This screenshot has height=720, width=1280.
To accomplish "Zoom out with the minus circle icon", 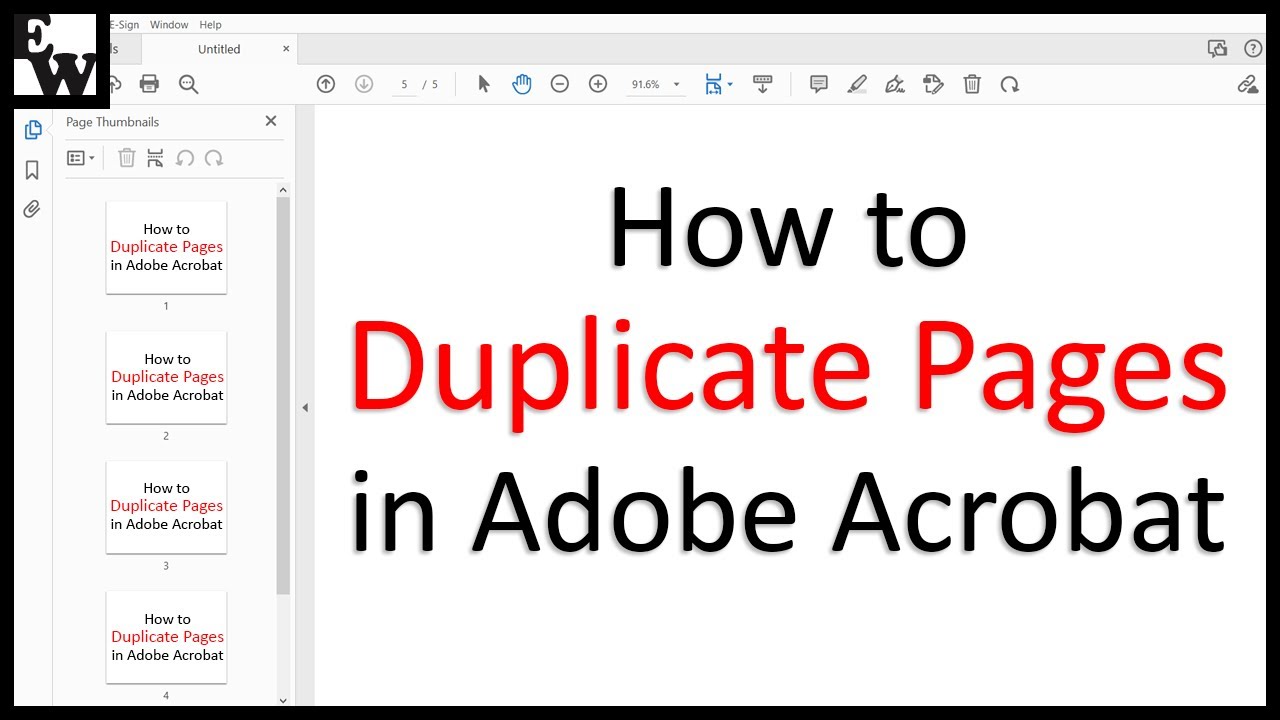I will (x=560, y=84).
